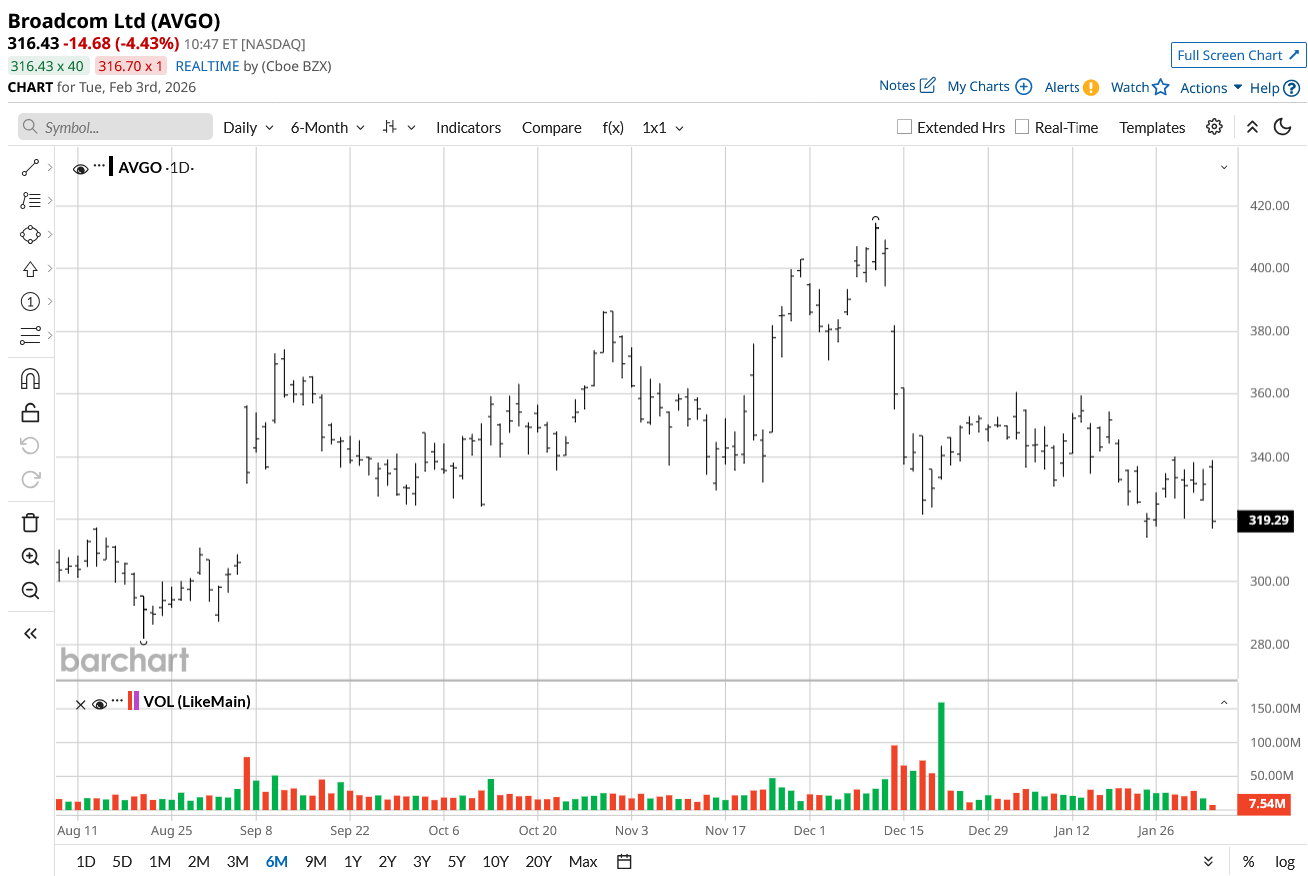Toggle the log scale button
This screenshot has width=1308, height=876.
tap(1285, 861)
